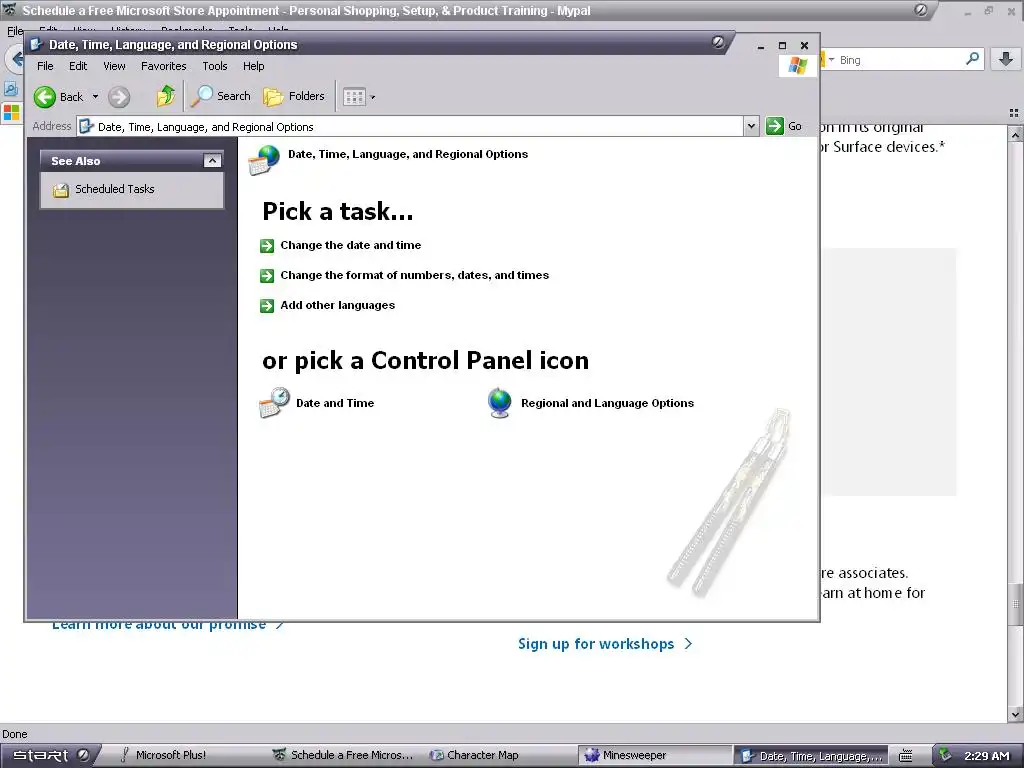Open Scheduled Tasks link

pos(114,189)
